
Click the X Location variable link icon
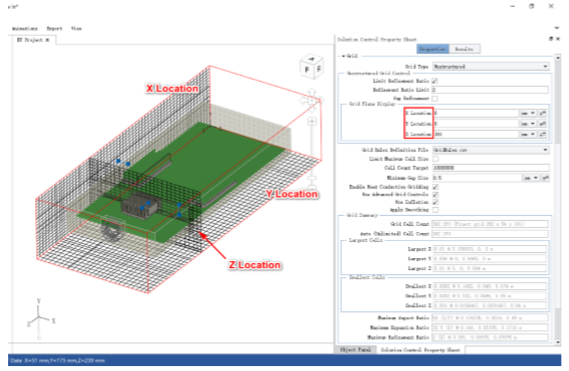[x=542, y=113]
